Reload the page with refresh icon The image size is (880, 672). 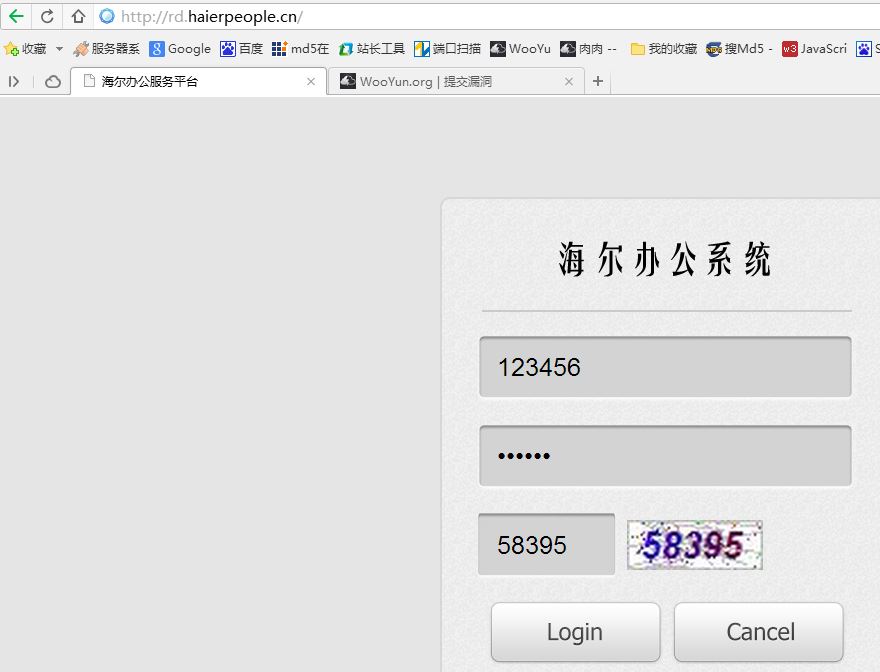tap(47, 16)
